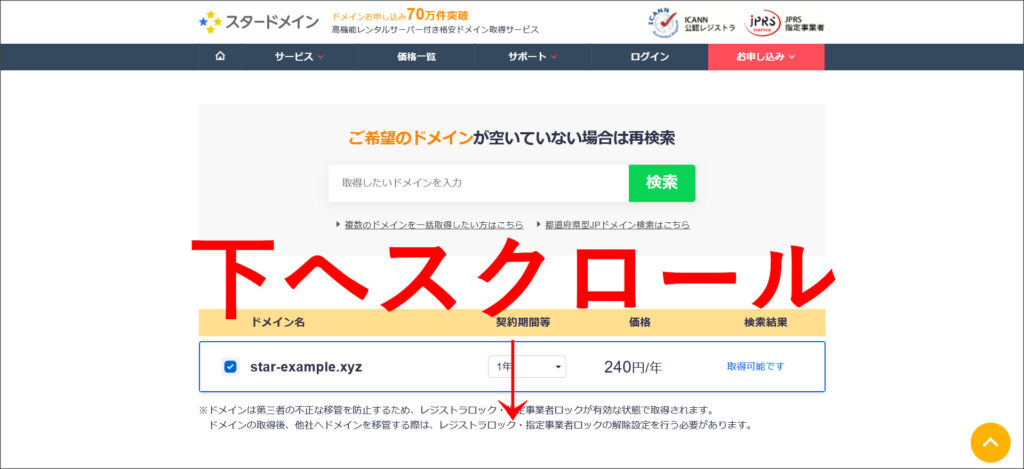Select the star-example.xyz domain name text
1024x469 pixels.
(306, 367)
